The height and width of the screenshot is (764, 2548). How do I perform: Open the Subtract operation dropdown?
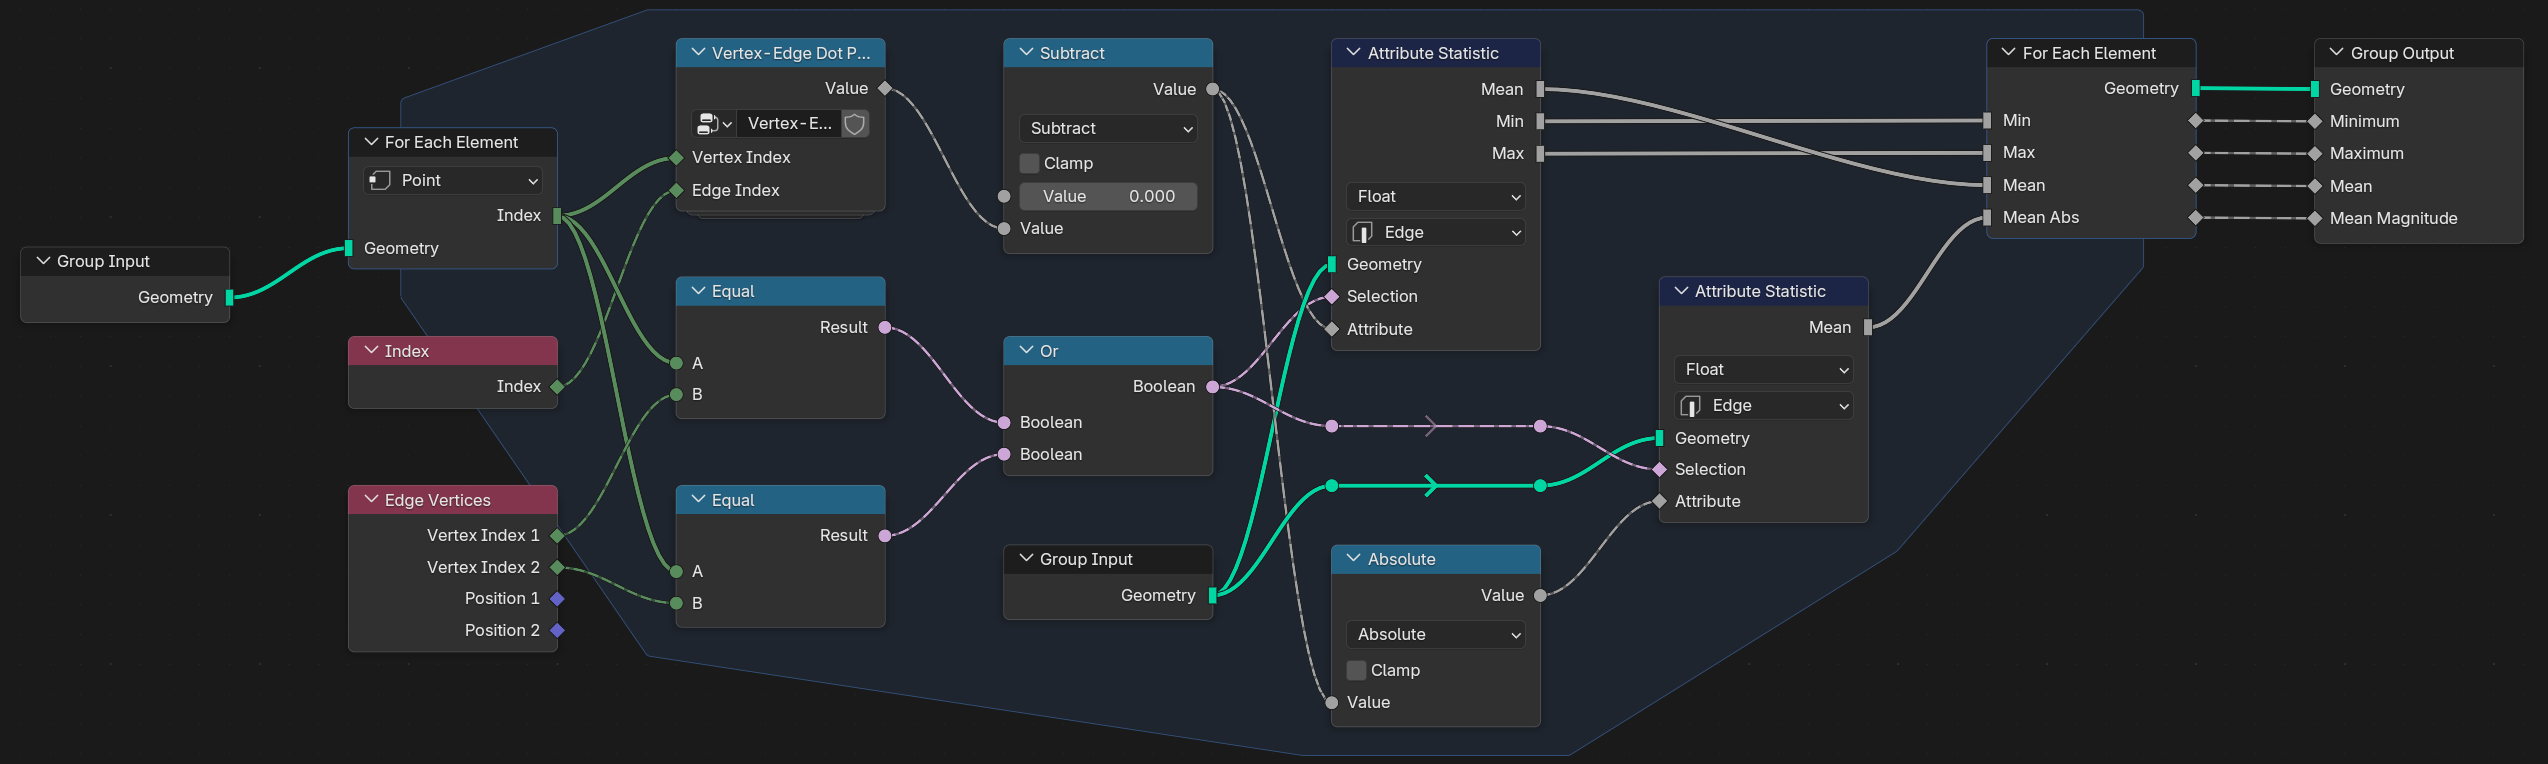1108,129
